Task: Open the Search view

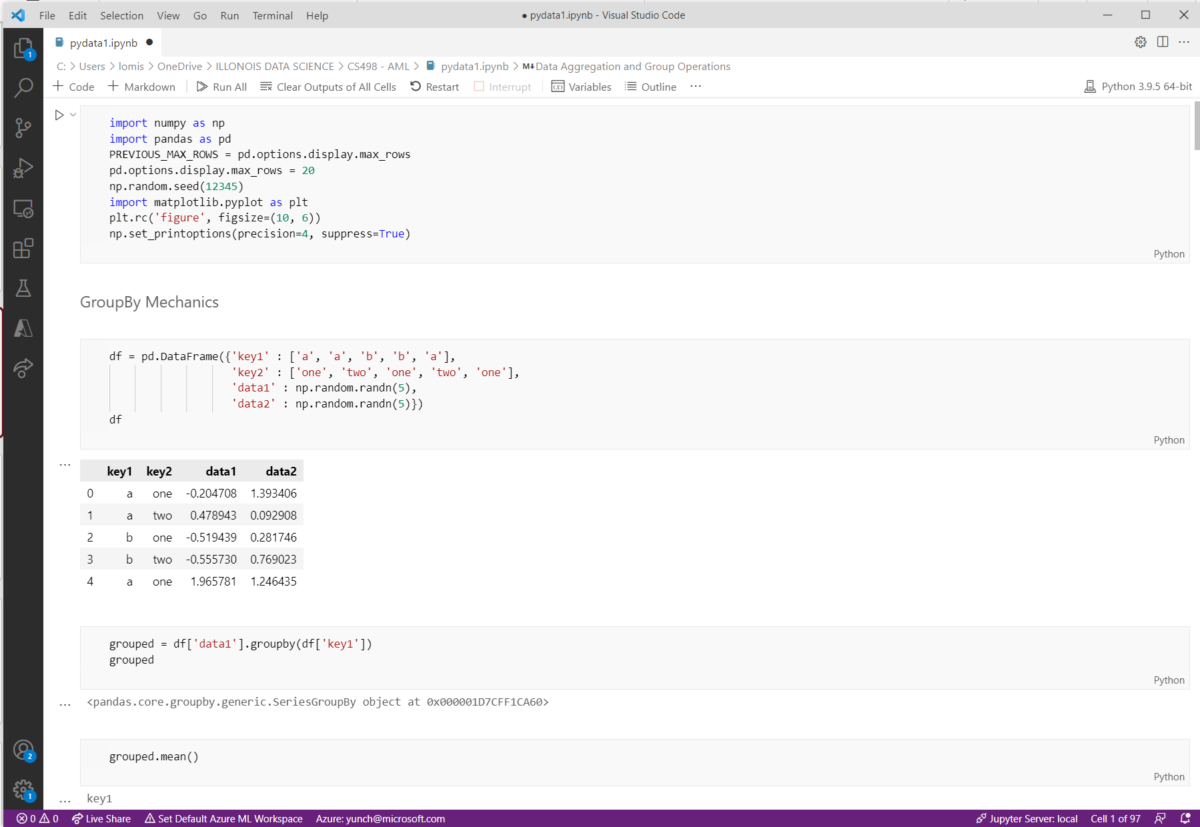Action: pos(22,87)
